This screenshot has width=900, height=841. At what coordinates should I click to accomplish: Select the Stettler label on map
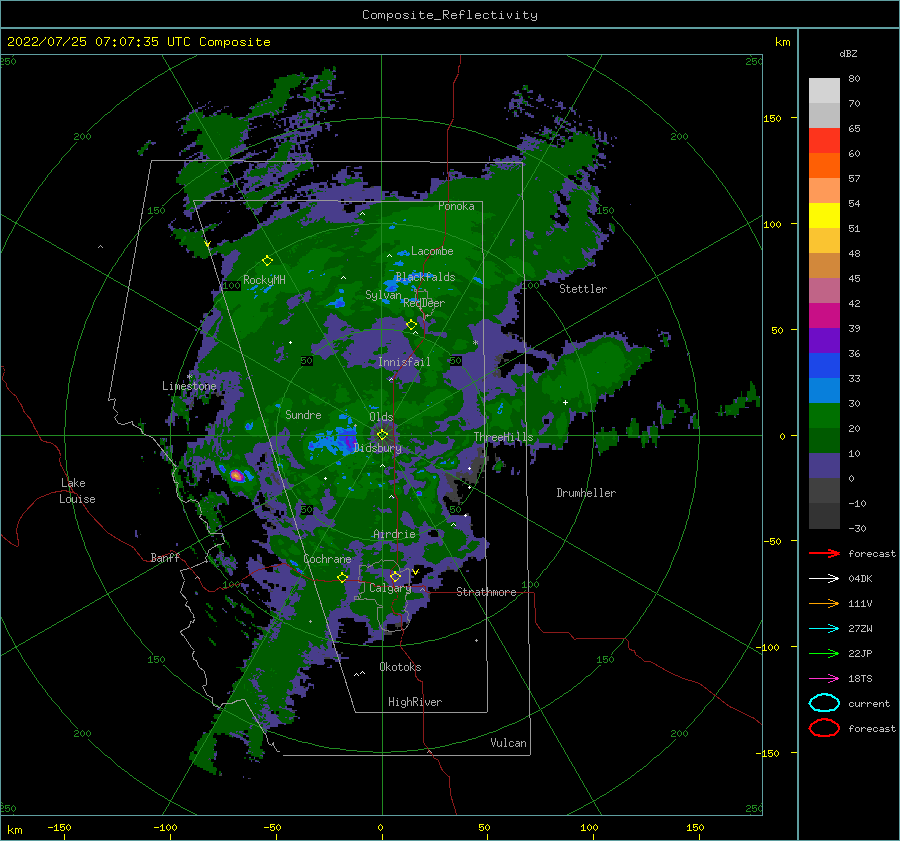coord(583,289)
